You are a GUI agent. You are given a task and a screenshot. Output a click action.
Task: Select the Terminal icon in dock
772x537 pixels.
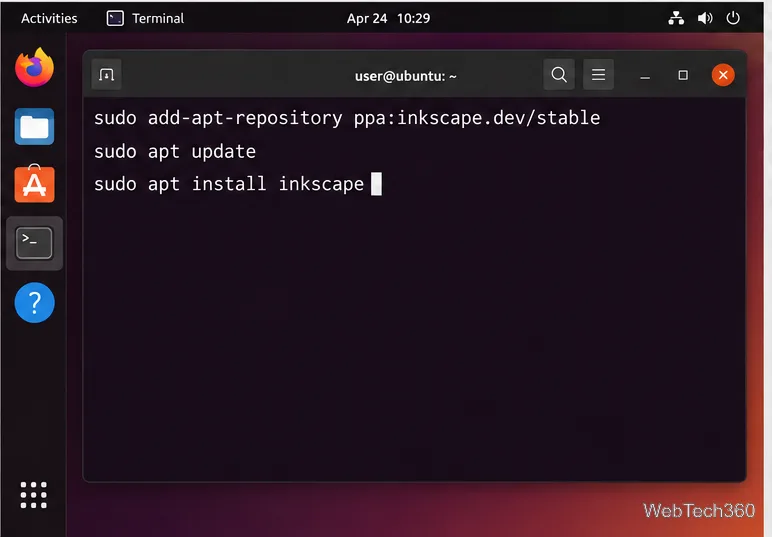(34, 243)
